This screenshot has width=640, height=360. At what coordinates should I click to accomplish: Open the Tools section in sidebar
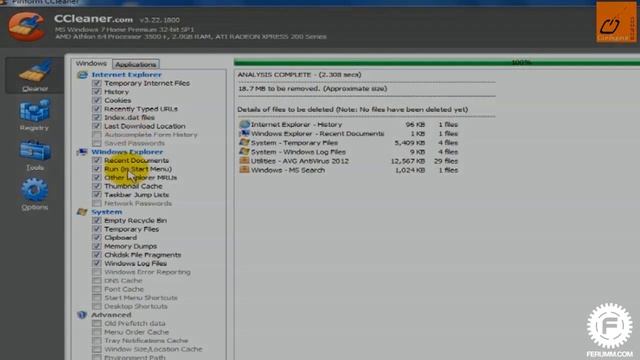point(35,155)
